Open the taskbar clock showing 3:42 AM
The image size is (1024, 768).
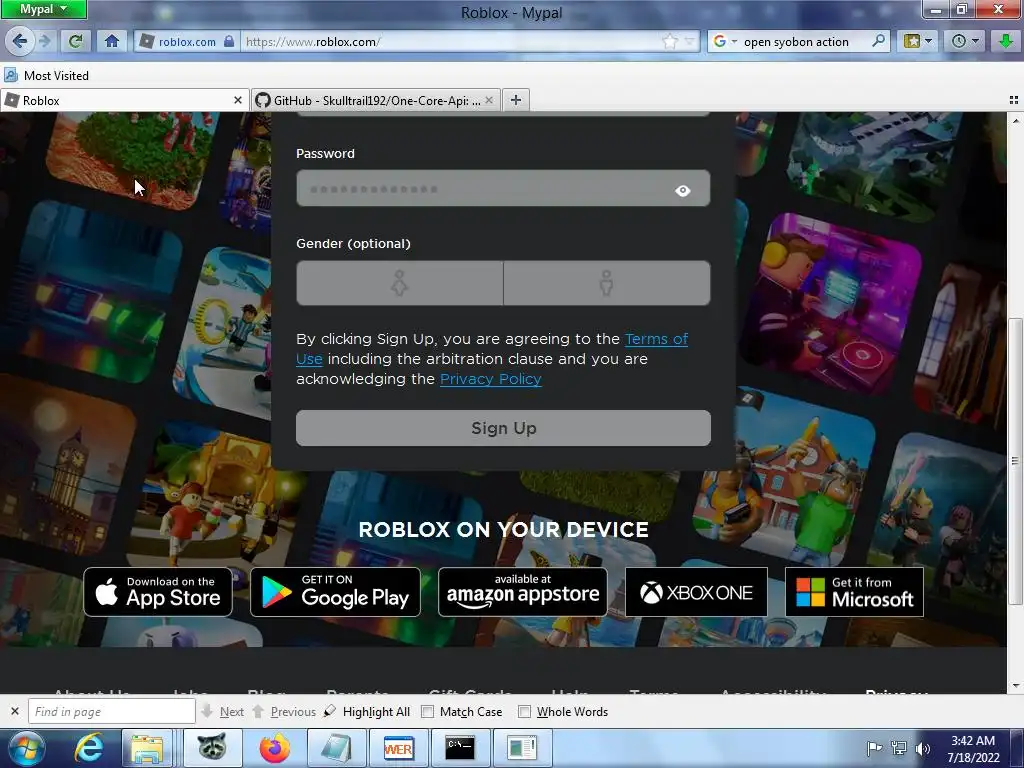tap(973, 748)
